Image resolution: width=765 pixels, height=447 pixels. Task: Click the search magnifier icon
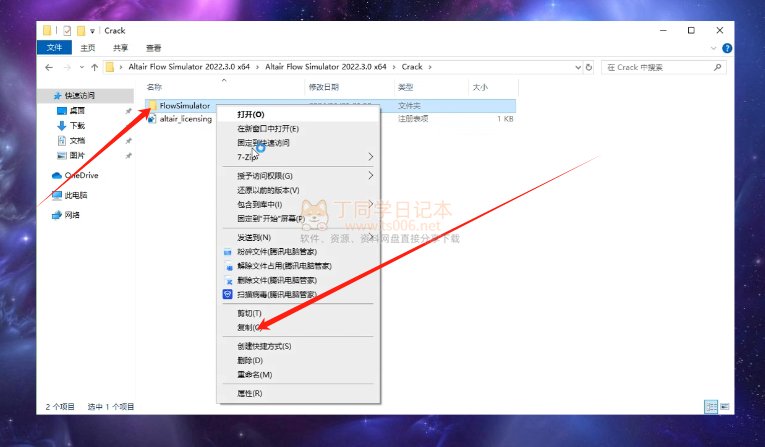[x=717, y=67]
